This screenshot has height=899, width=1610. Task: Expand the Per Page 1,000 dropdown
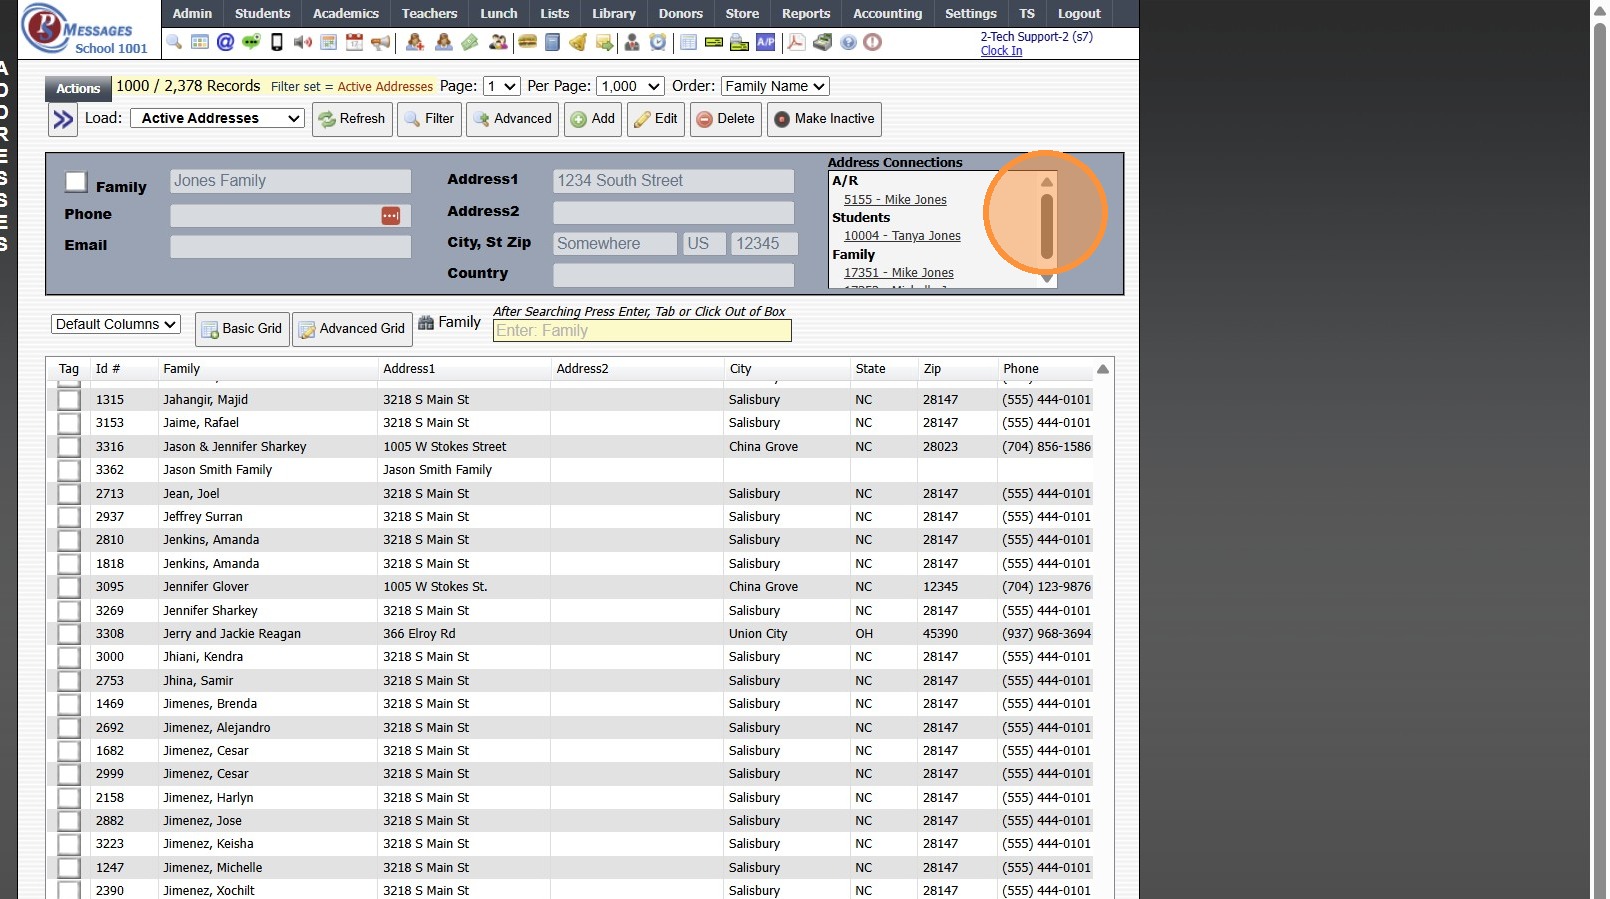[x=631, y=86]
